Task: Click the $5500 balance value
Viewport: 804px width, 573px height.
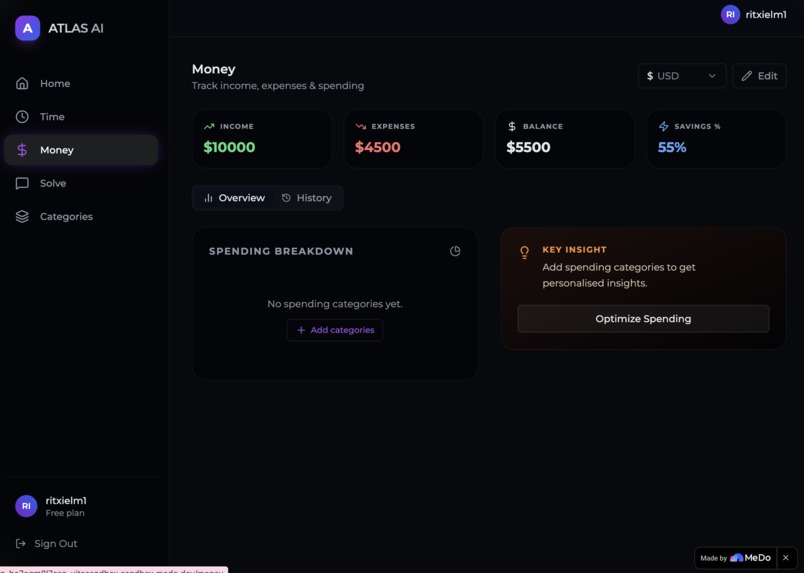Action: 528,147
